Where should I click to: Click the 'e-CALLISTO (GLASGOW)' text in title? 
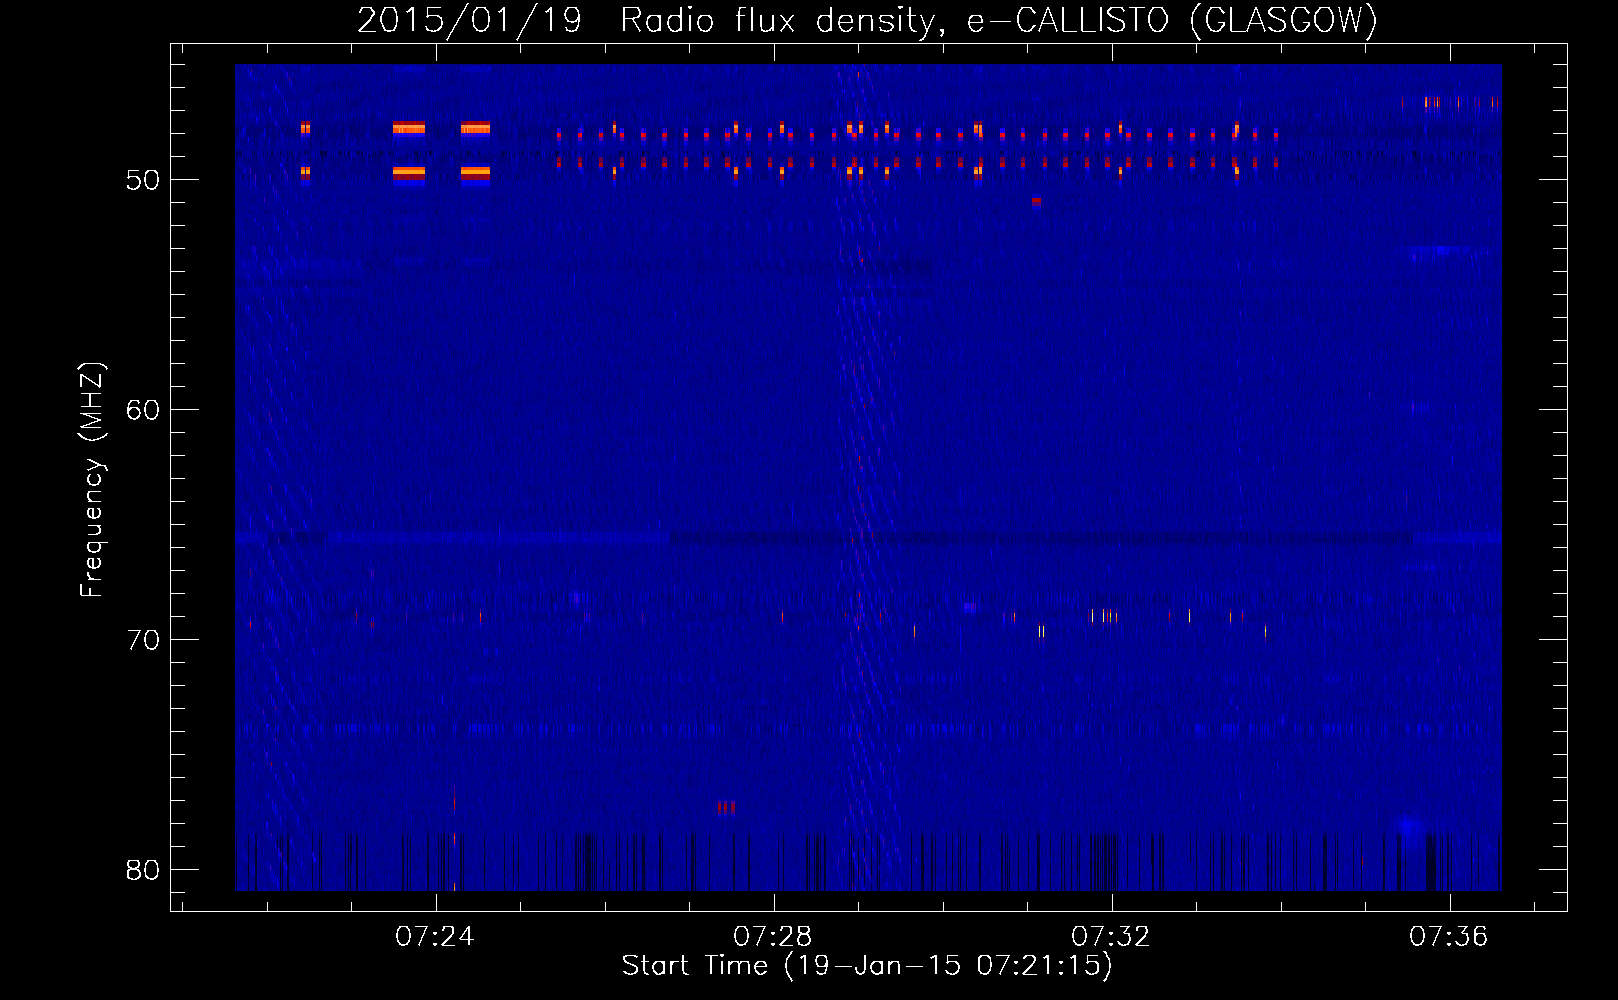tap(1172, 21)
